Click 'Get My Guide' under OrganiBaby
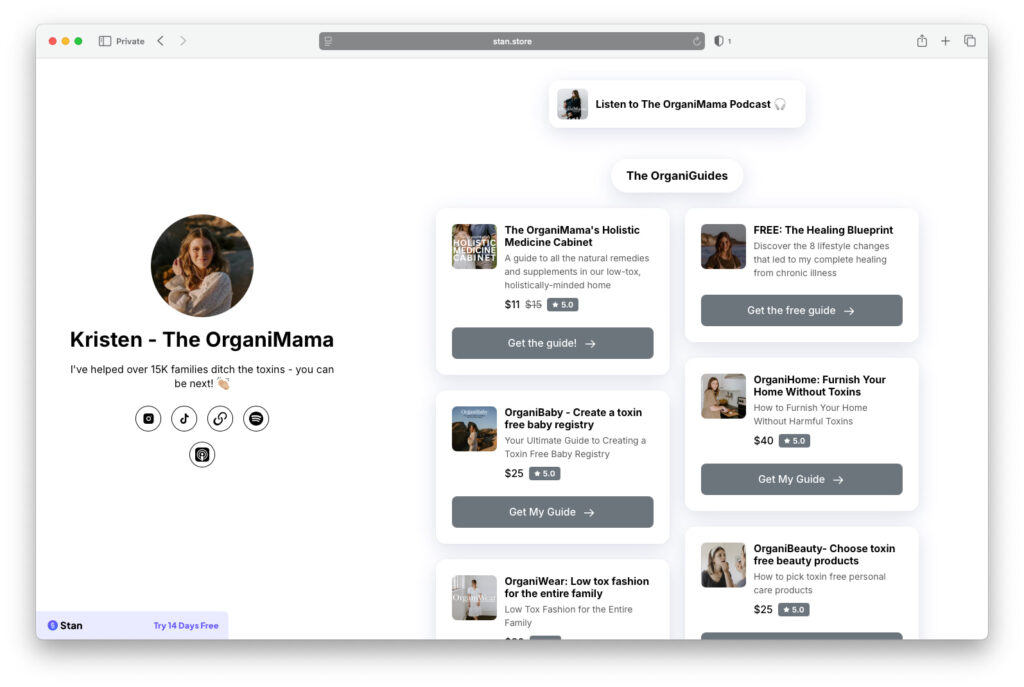 pos(552,512)
